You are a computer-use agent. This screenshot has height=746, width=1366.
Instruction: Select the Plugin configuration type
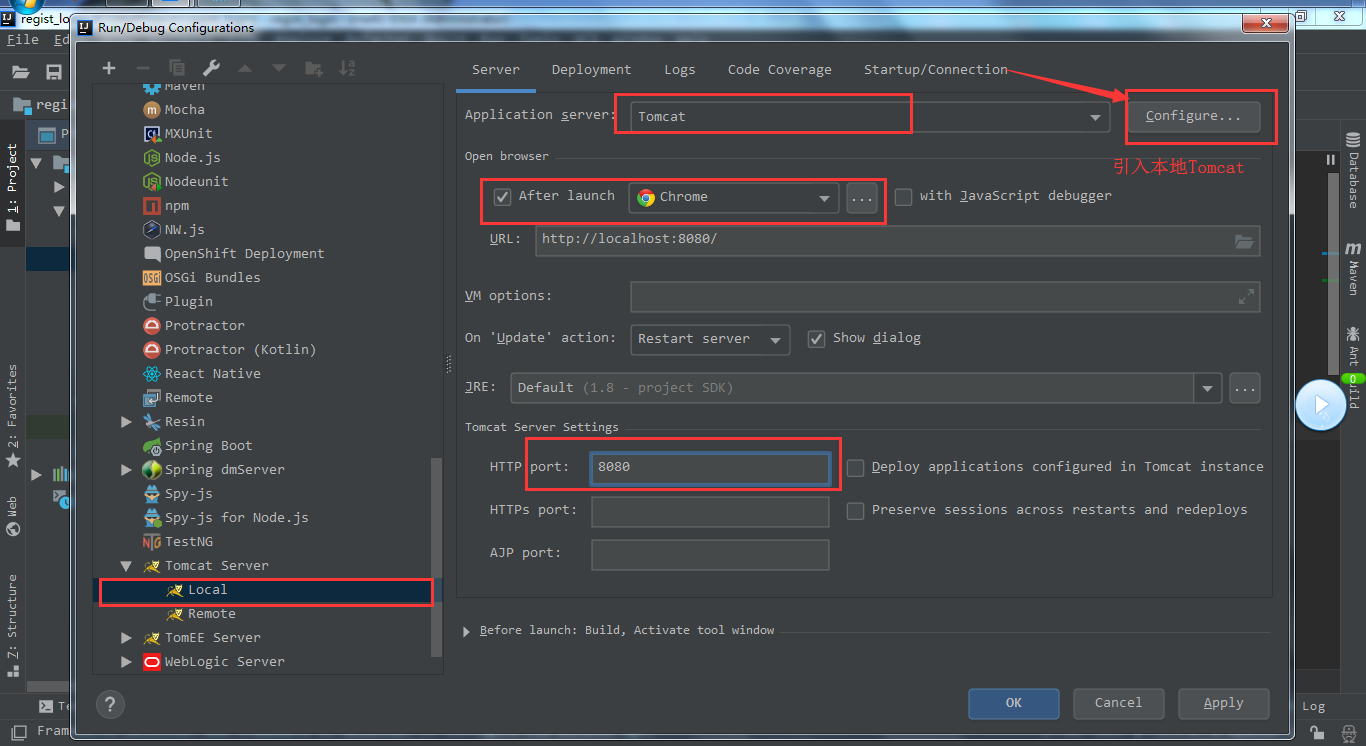(188, 301)
